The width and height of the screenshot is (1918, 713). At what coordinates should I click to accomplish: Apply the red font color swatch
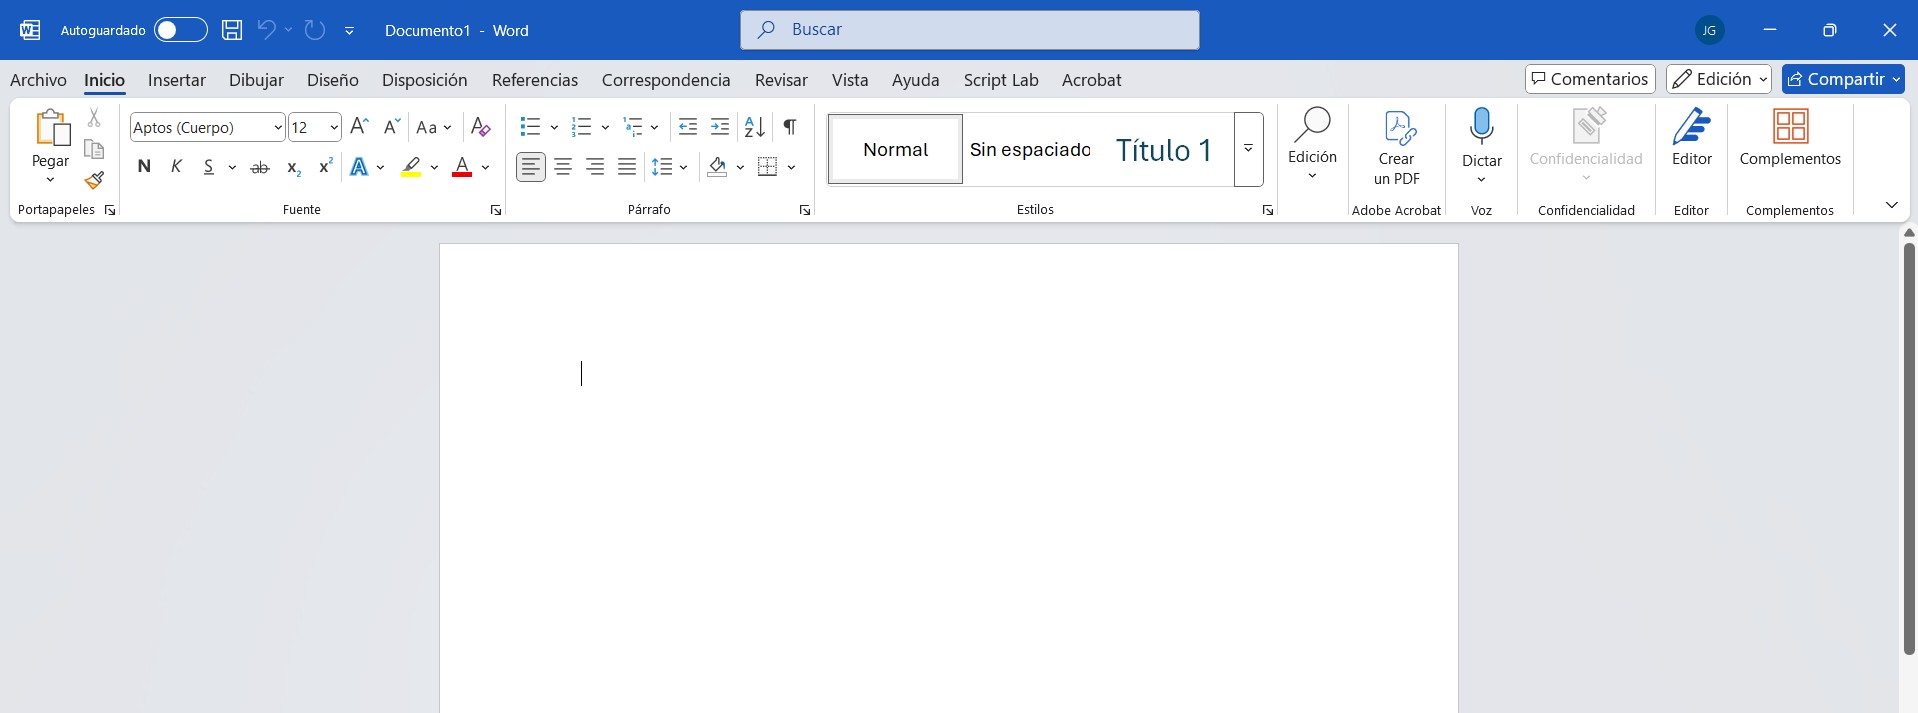[462, 167]
